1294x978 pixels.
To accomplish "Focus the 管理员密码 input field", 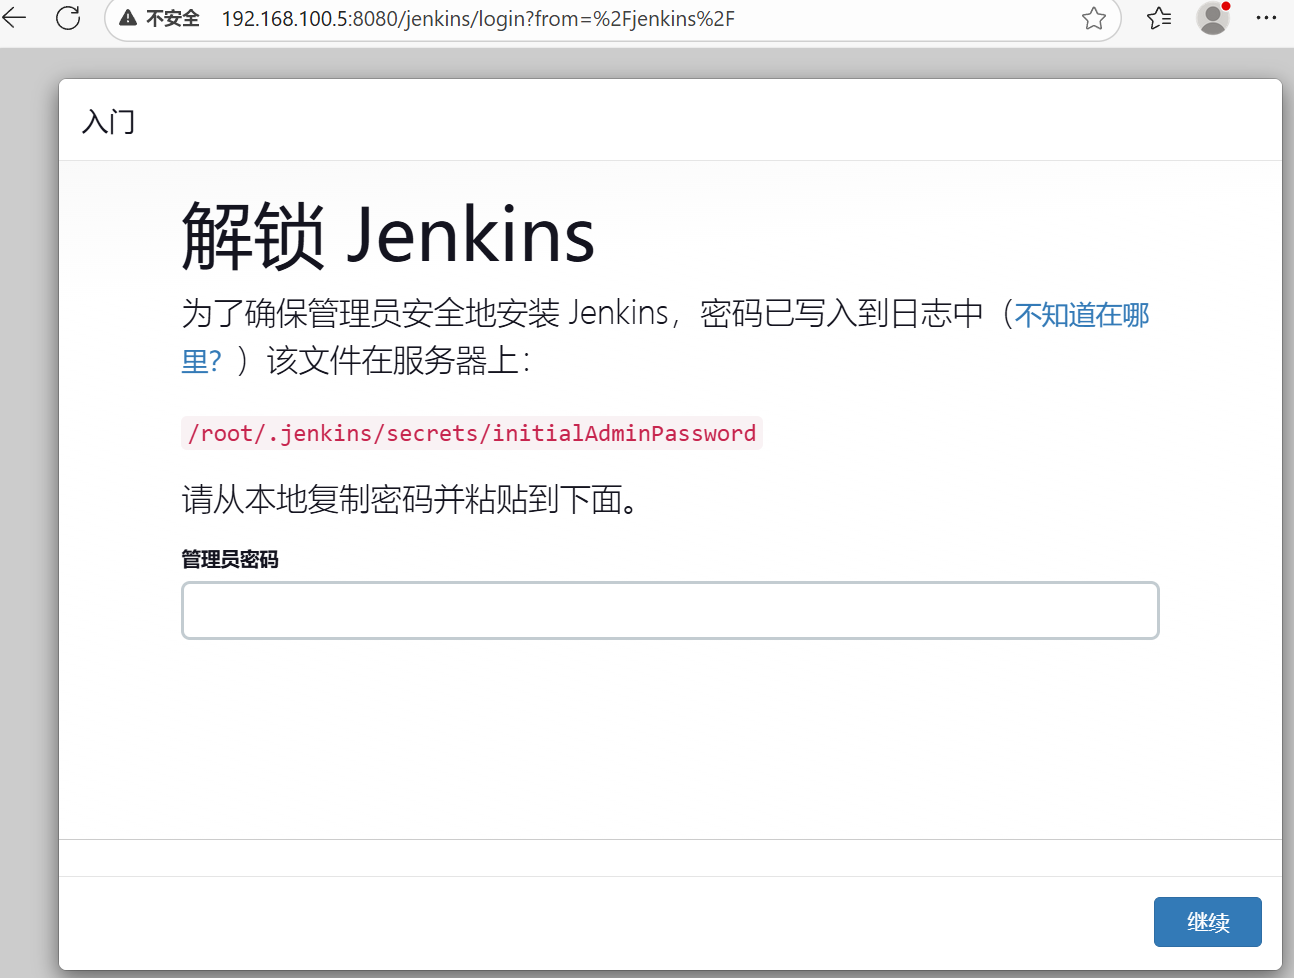I will [x=670, y=610].
